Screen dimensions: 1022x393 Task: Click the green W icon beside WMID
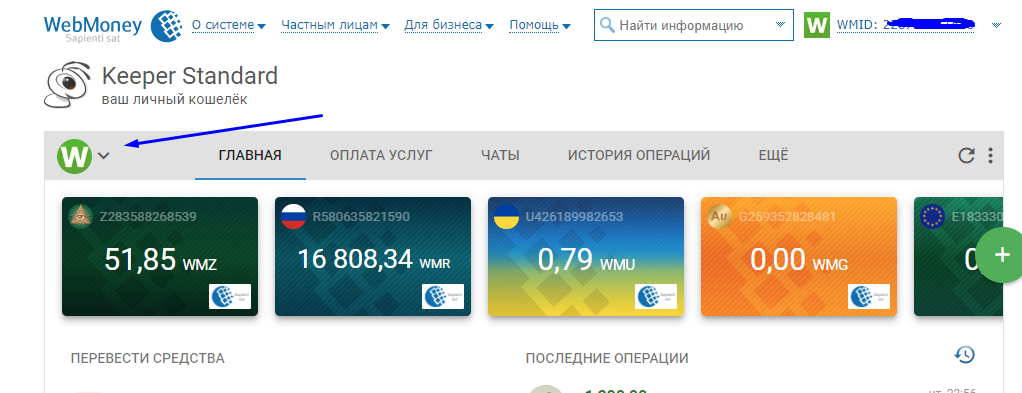(x=817, y=25)
